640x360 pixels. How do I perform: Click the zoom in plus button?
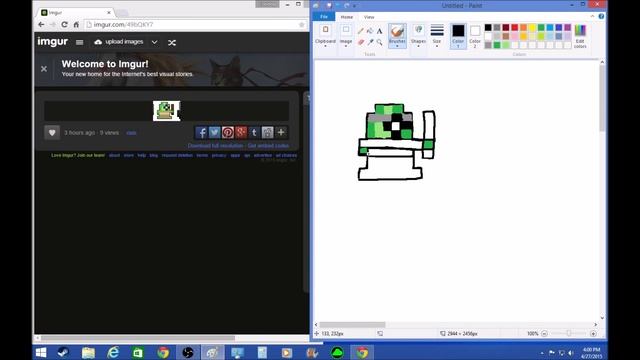(x=593, y=333)
